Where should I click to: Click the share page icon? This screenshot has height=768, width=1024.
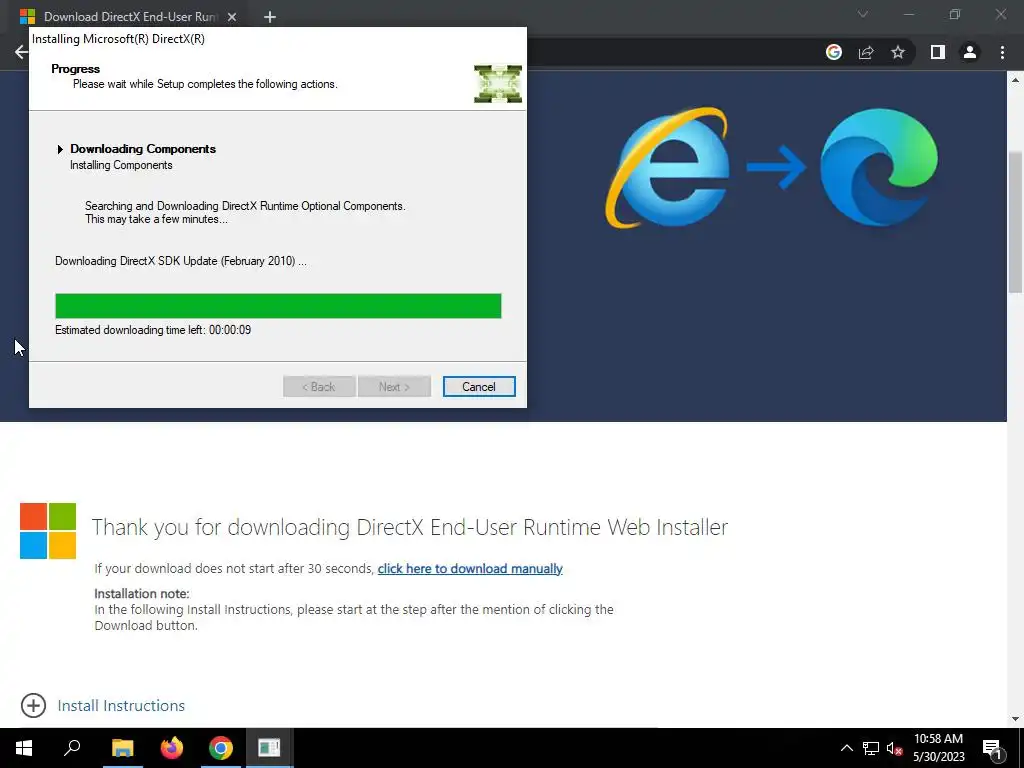(x=866, y=52)
